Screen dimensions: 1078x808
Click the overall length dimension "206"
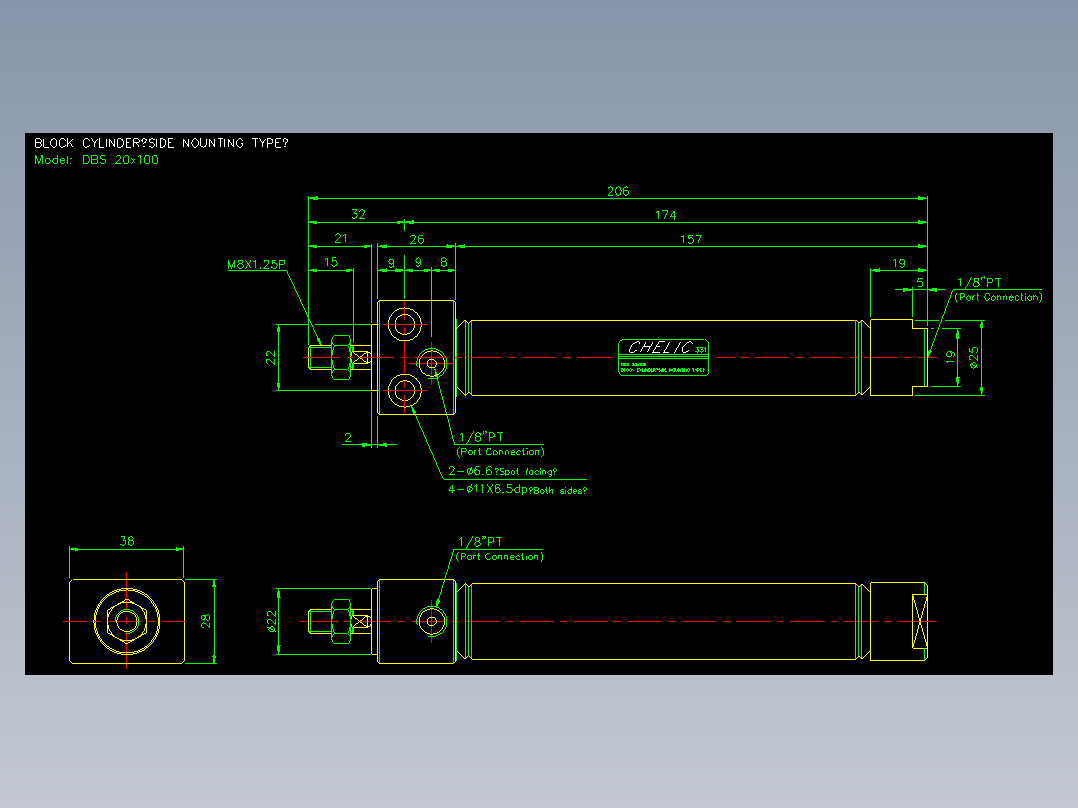pyautogui.click(x=618, y=191)
